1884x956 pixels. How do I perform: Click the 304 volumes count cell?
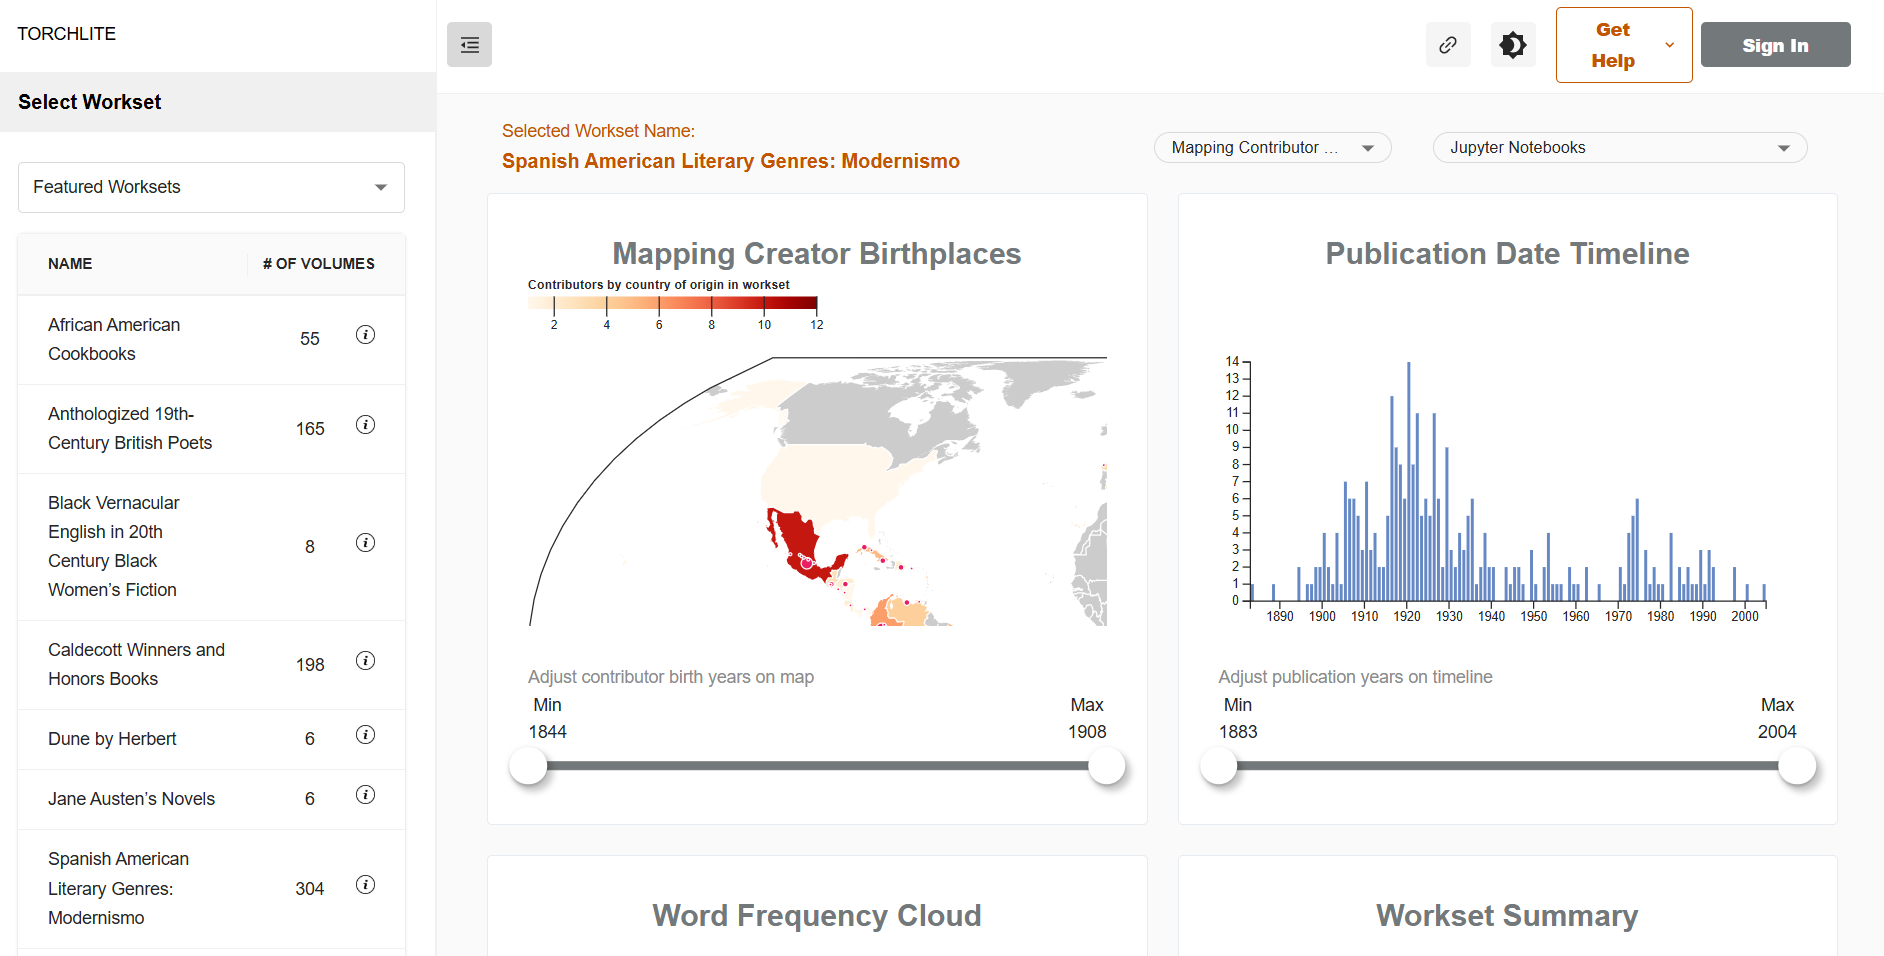click(310, 889)
